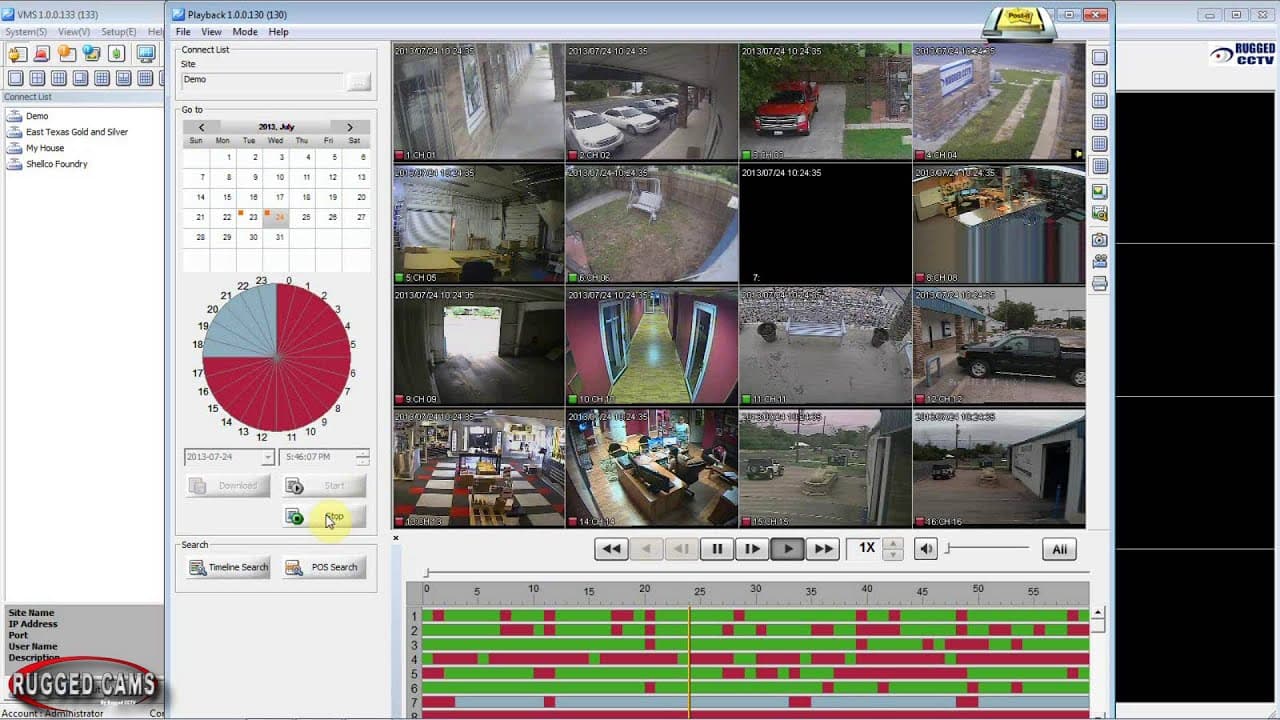Open the View menu in Playback window
1280x720 pixels.
pyautogui.click(x=211, y=32)
